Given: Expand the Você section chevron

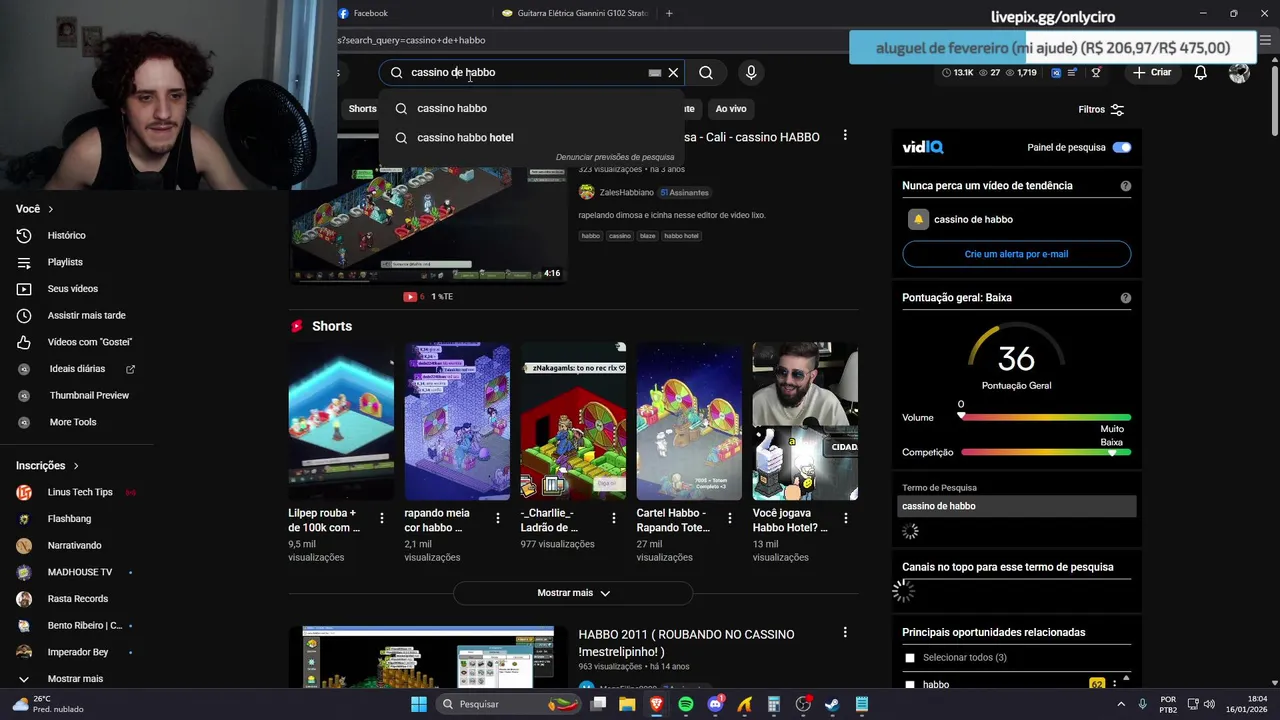Looking at the screenshot, I should coord(50,209).
